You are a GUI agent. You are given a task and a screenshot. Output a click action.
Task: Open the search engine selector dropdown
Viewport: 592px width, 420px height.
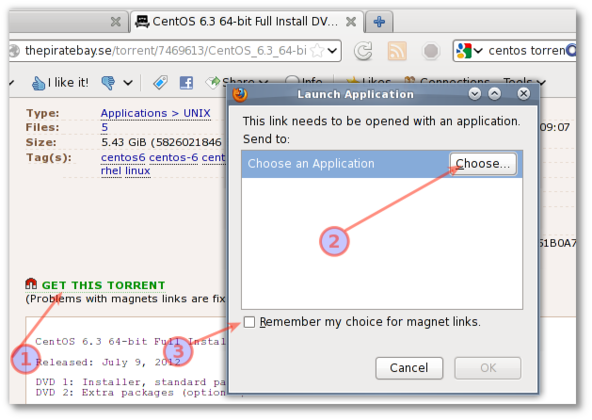coord(469,51)
